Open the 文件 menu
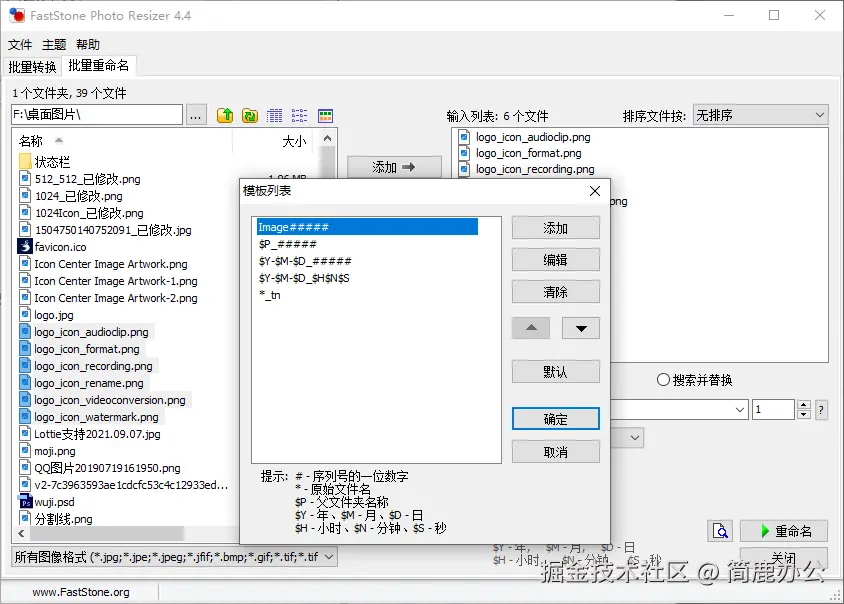The width and height of the screenshot is (844, 604). [20, 45]
